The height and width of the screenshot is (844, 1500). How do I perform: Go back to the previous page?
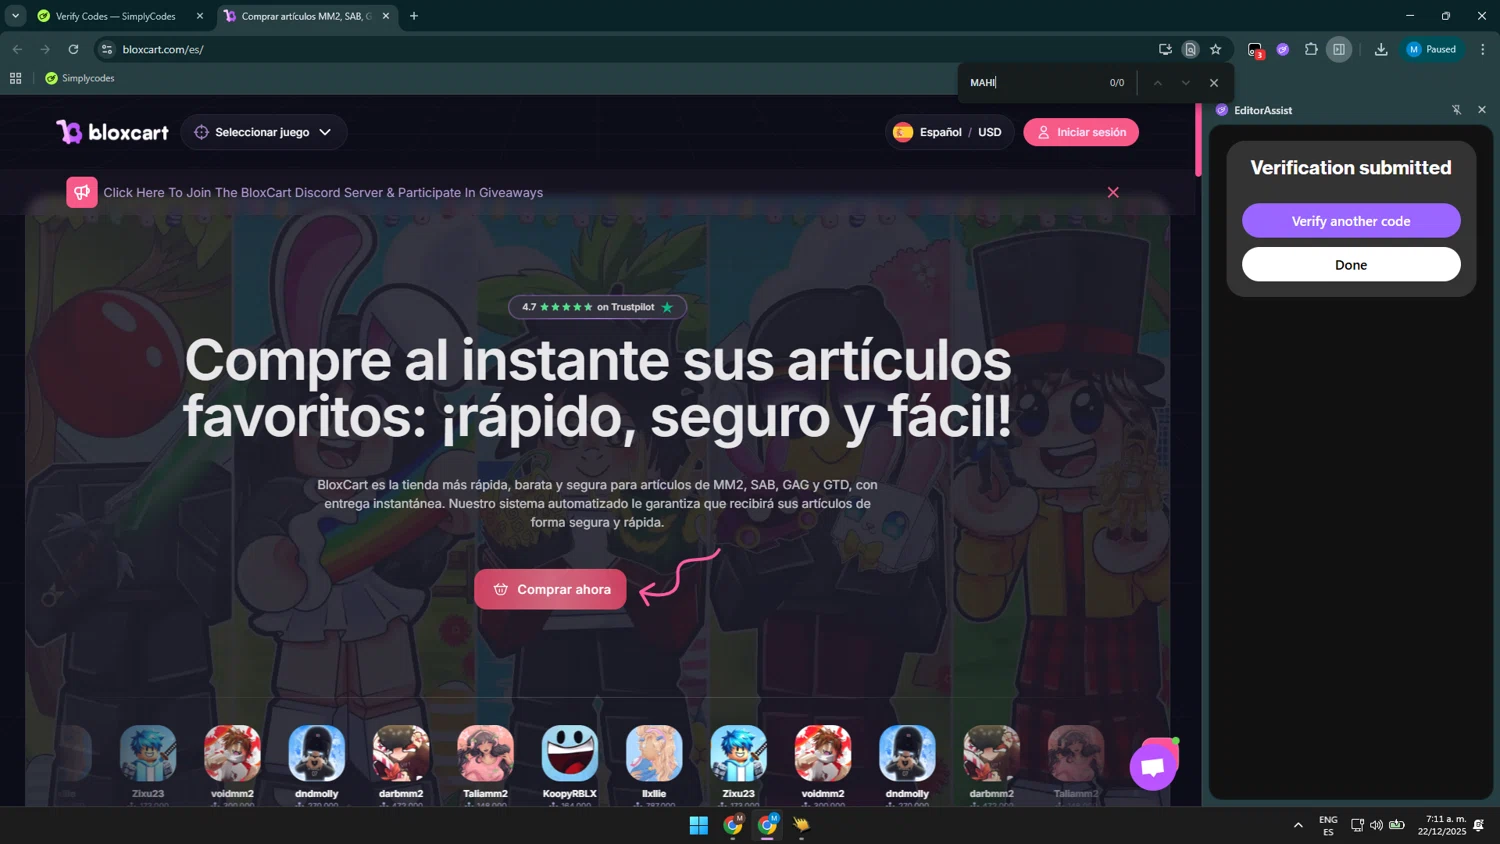point(17,49)
